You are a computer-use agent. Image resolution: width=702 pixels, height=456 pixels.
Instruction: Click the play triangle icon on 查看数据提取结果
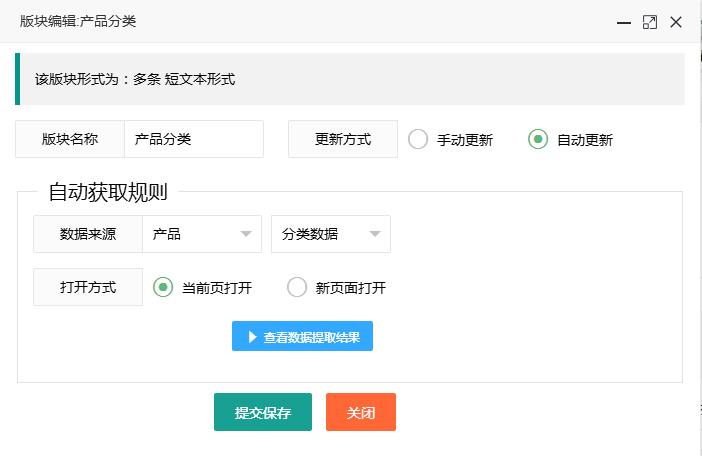coord(253,337)
